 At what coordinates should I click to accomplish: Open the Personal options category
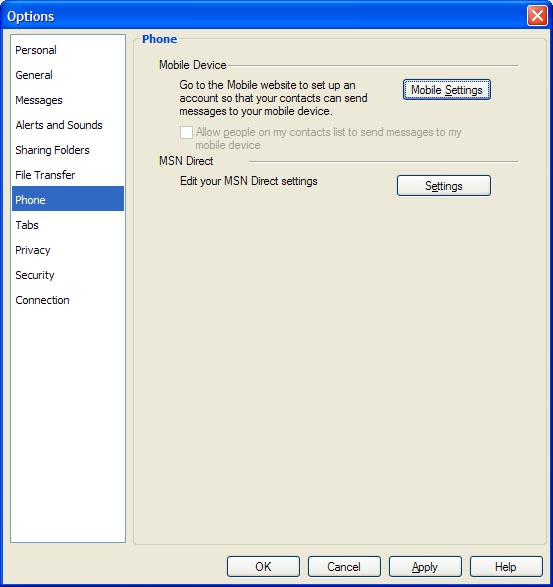pos(68,50)
